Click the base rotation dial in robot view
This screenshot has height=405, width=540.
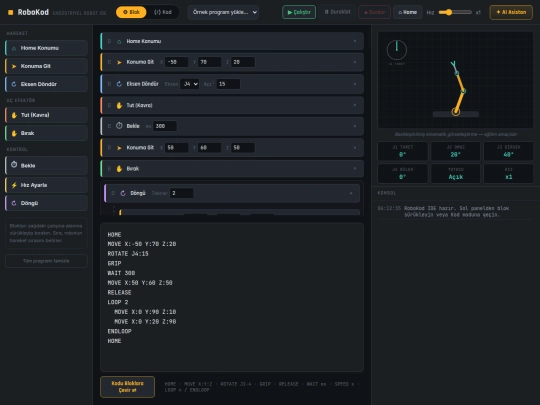pyautogui.click(x=397, y=50)
